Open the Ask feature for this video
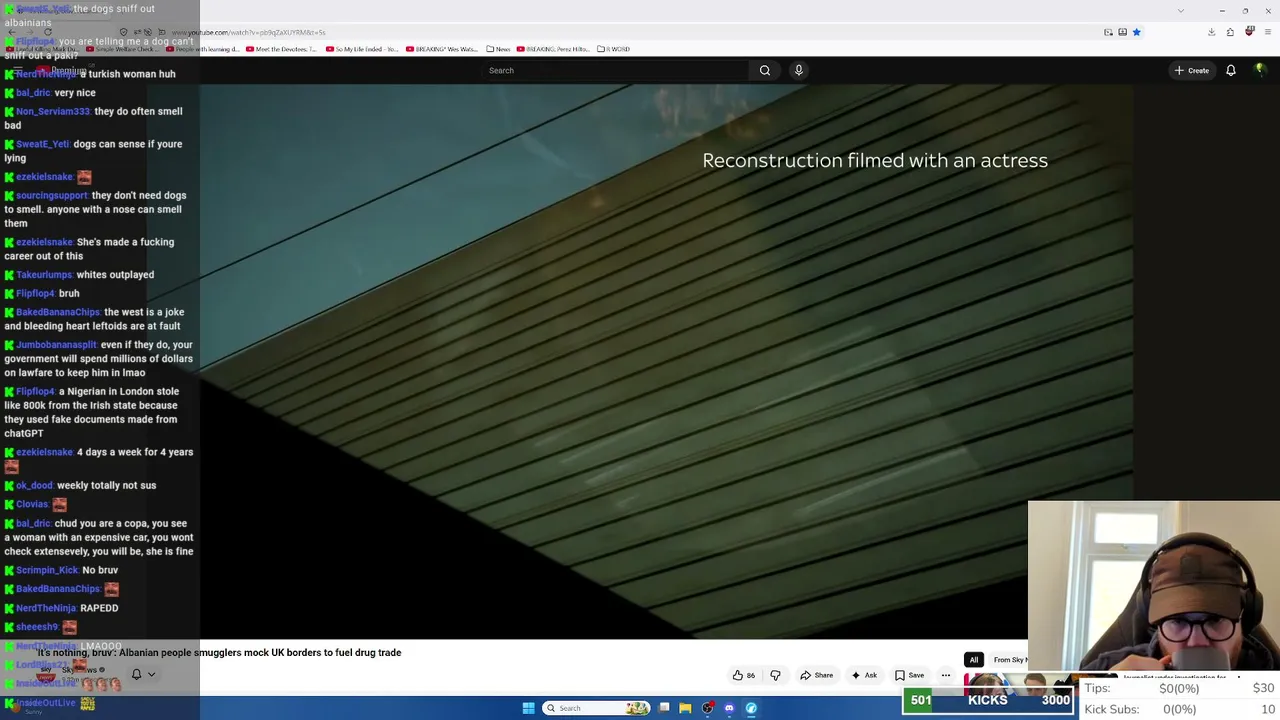The image size is (1280, 720). pyautogui.click(x=864, y=675)
